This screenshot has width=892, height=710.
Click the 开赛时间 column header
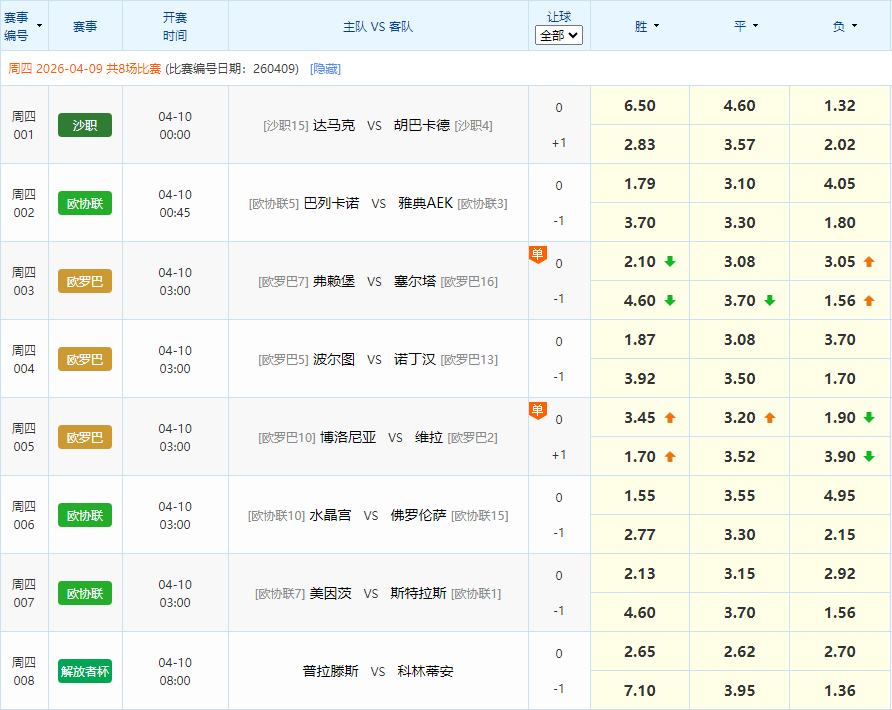coord(175,26)
